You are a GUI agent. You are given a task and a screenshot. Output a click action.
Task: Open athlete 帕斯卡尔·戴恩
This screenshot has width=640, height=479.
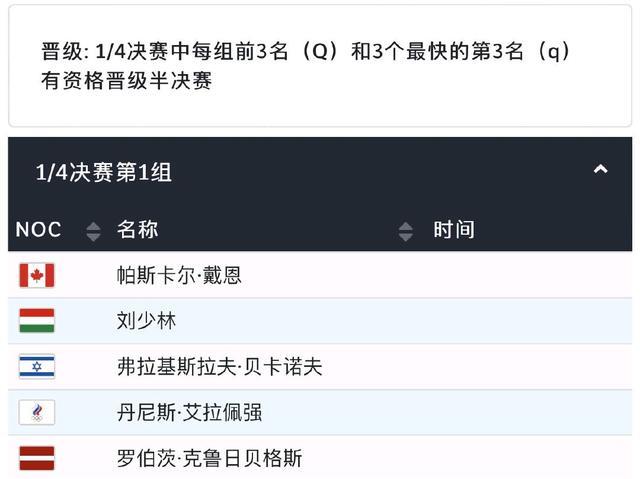click(x=179, y=275)
